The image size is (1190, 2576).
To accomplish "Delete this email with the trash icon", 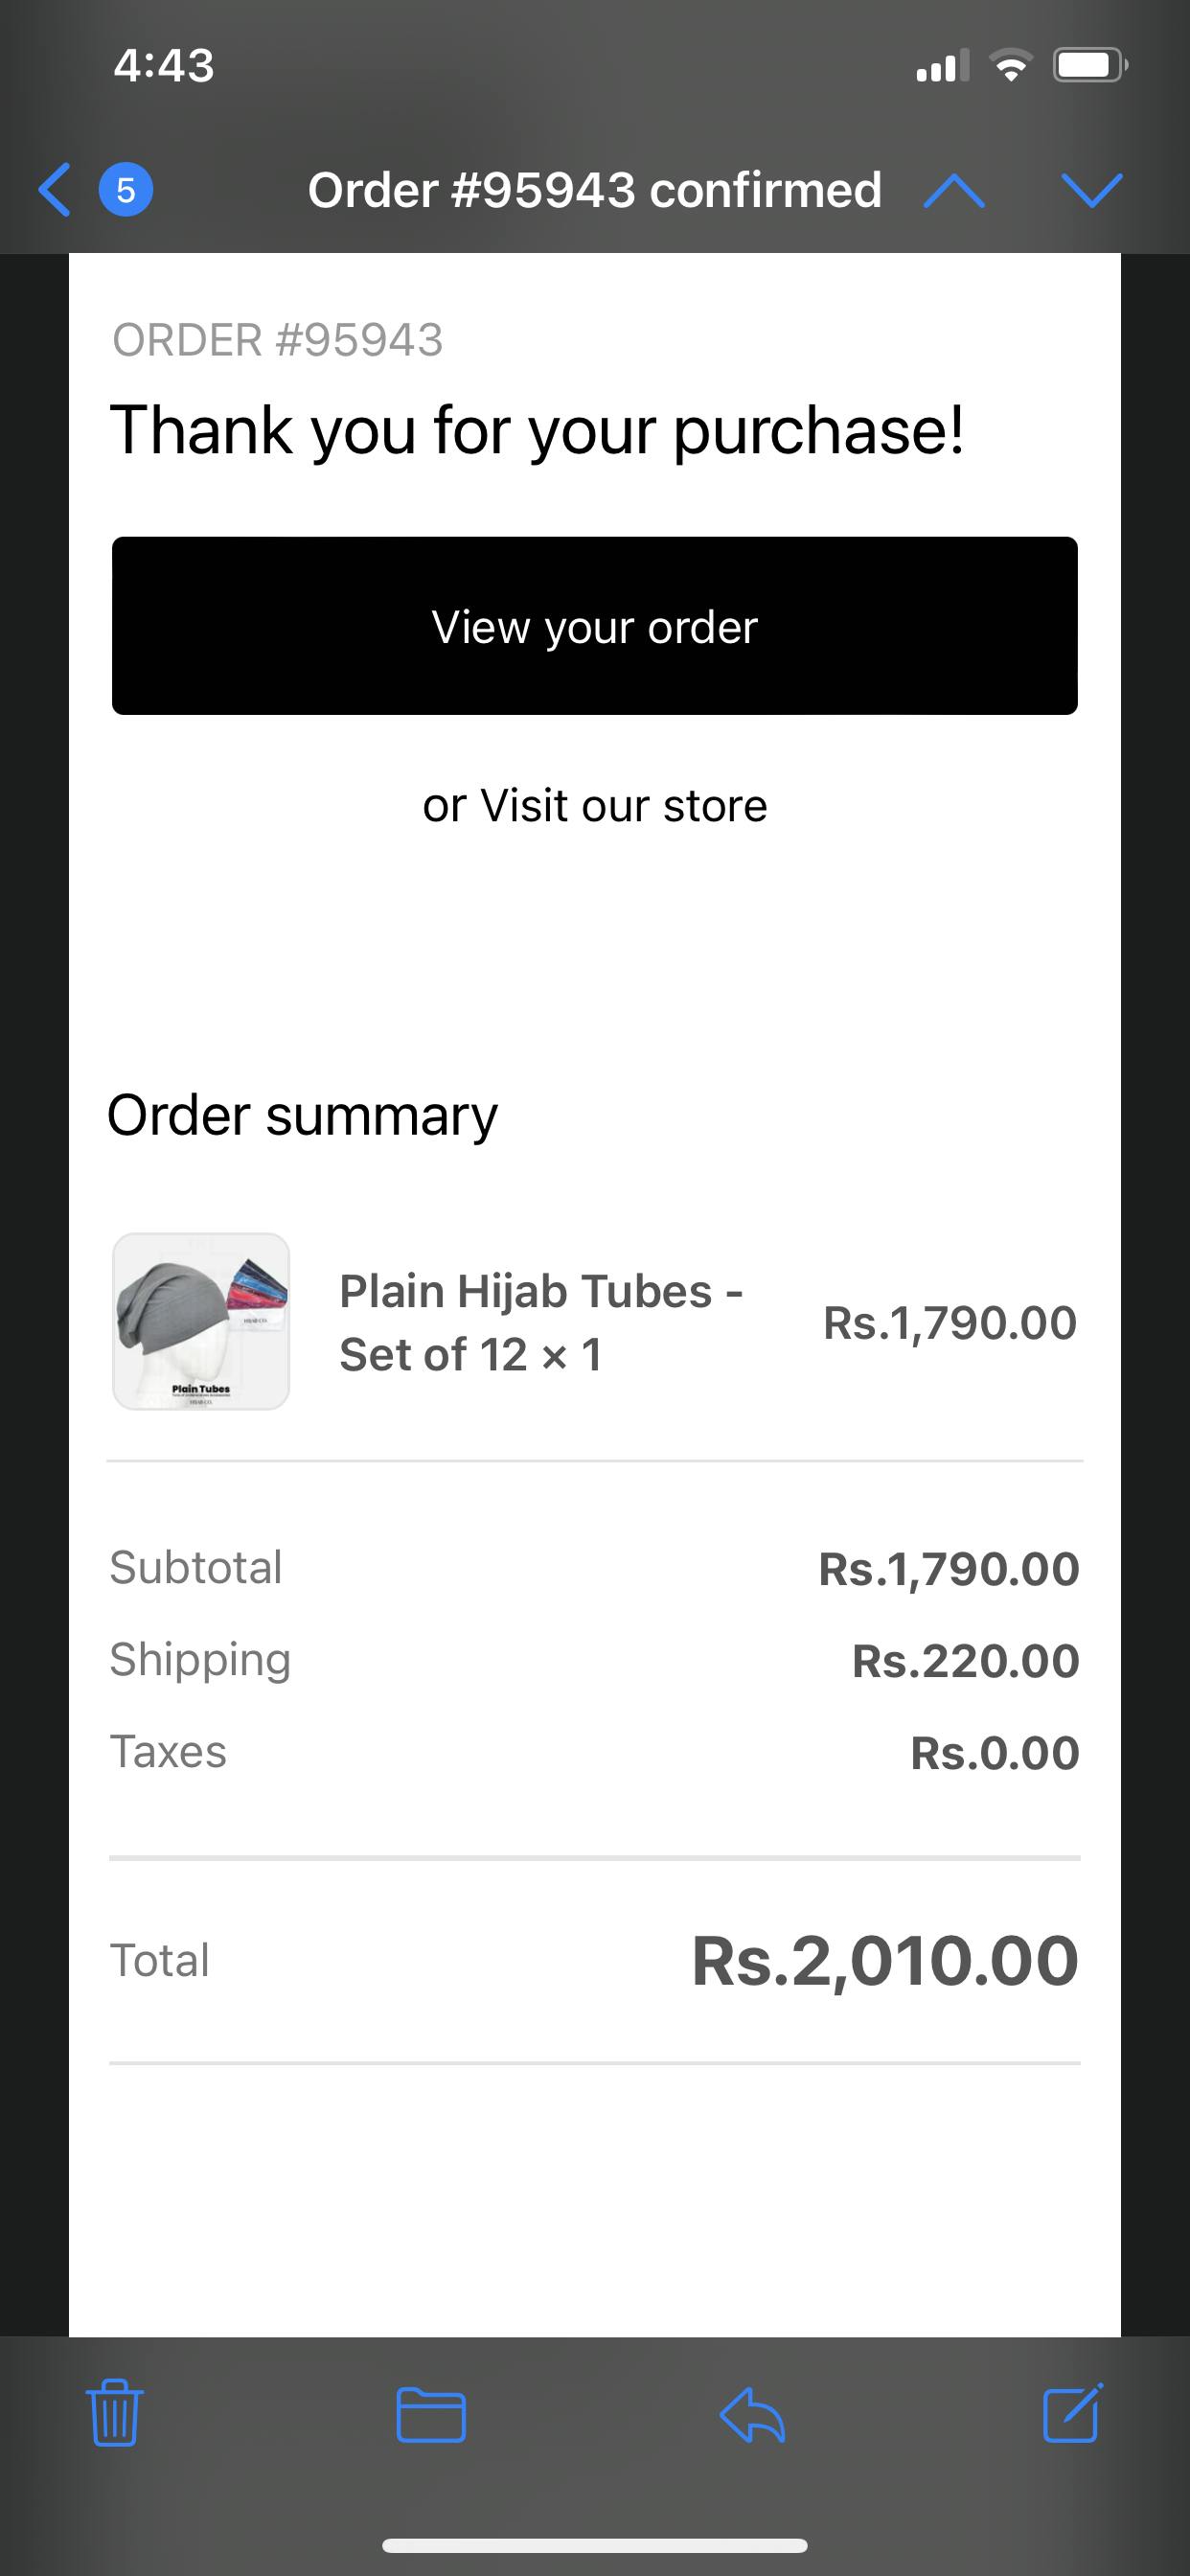I will pyautogui.click(x=115, y=2414).
